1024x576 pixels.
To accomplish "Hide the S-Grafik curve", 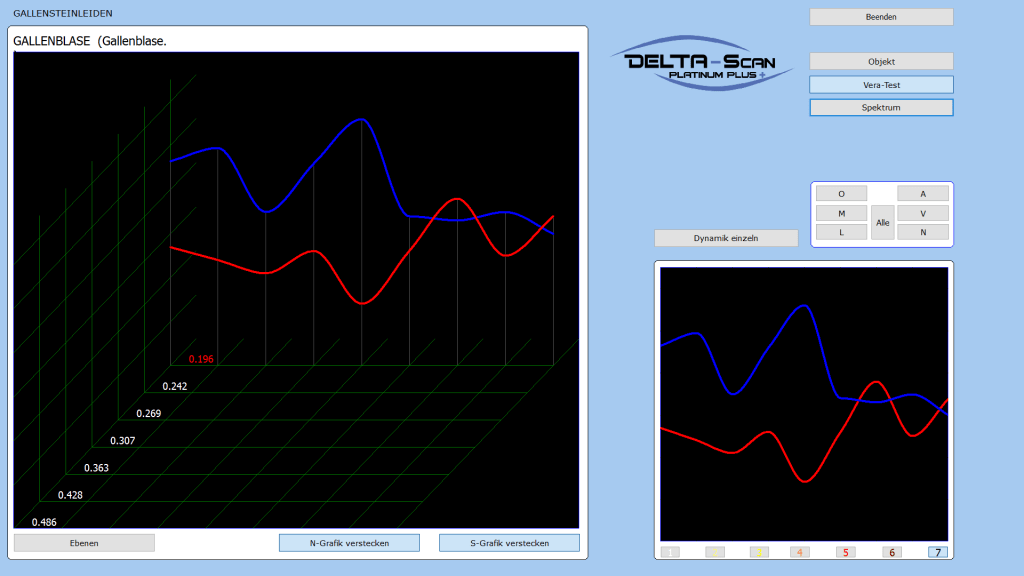I will [509, 543].
